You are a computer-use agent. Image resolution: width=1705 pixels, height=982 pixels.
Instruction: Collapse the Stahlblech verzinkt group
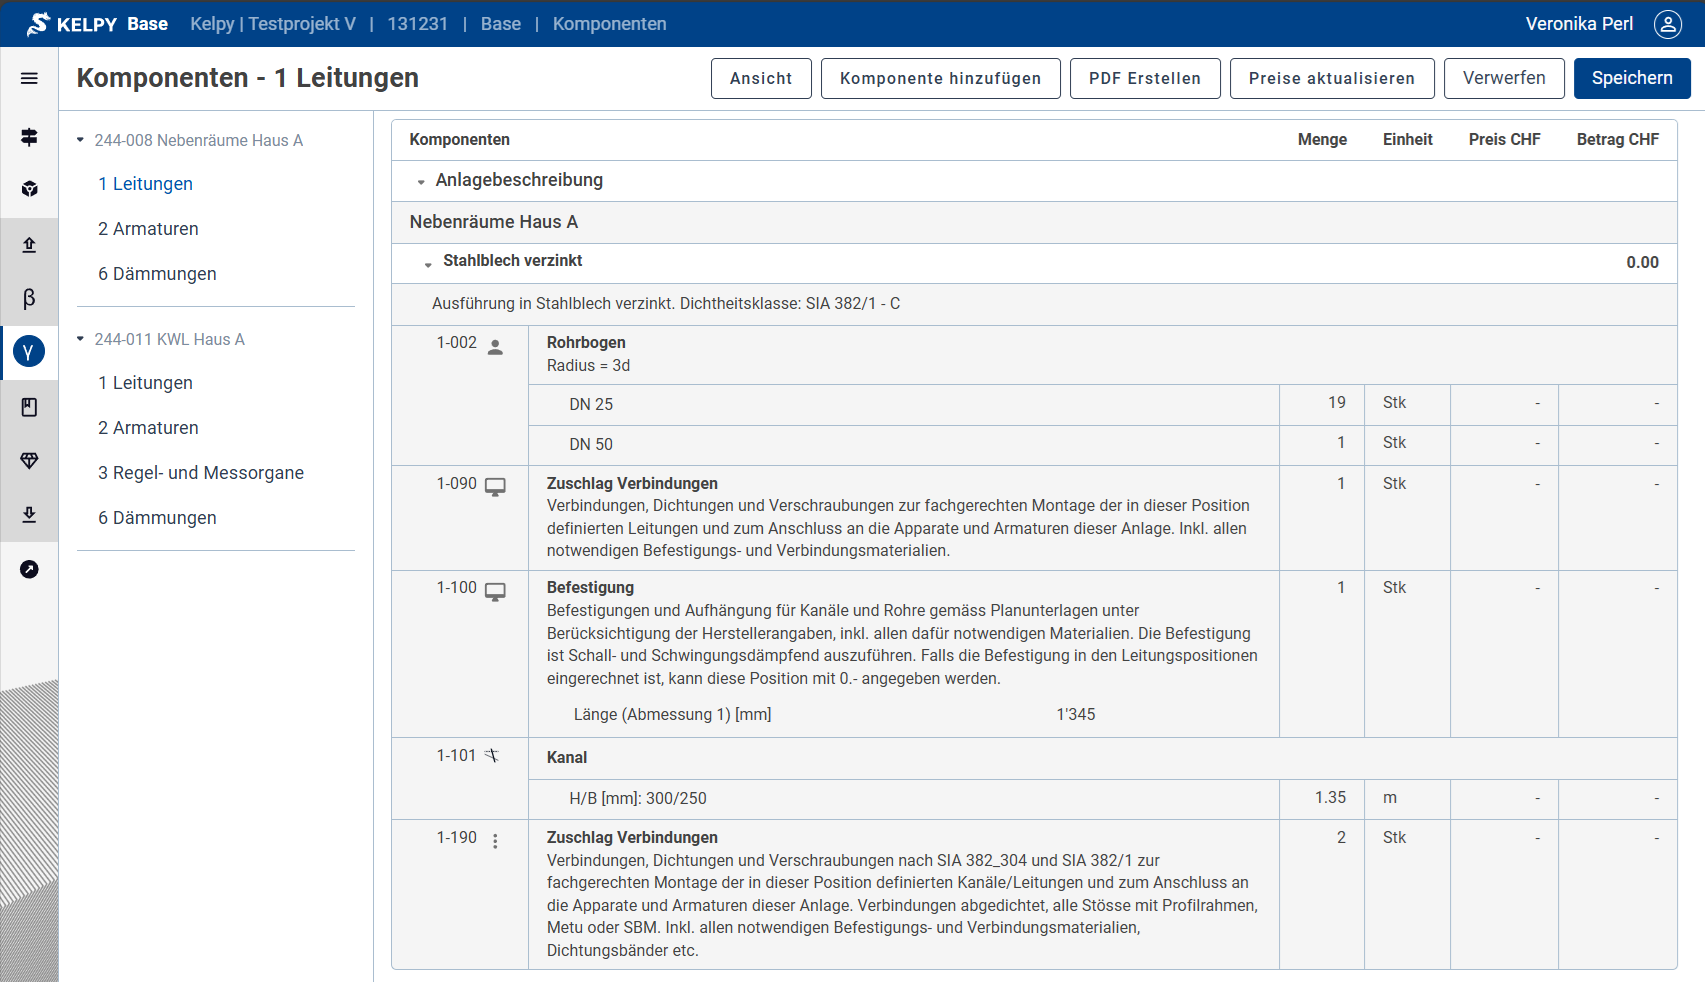(x=428, y=264)
